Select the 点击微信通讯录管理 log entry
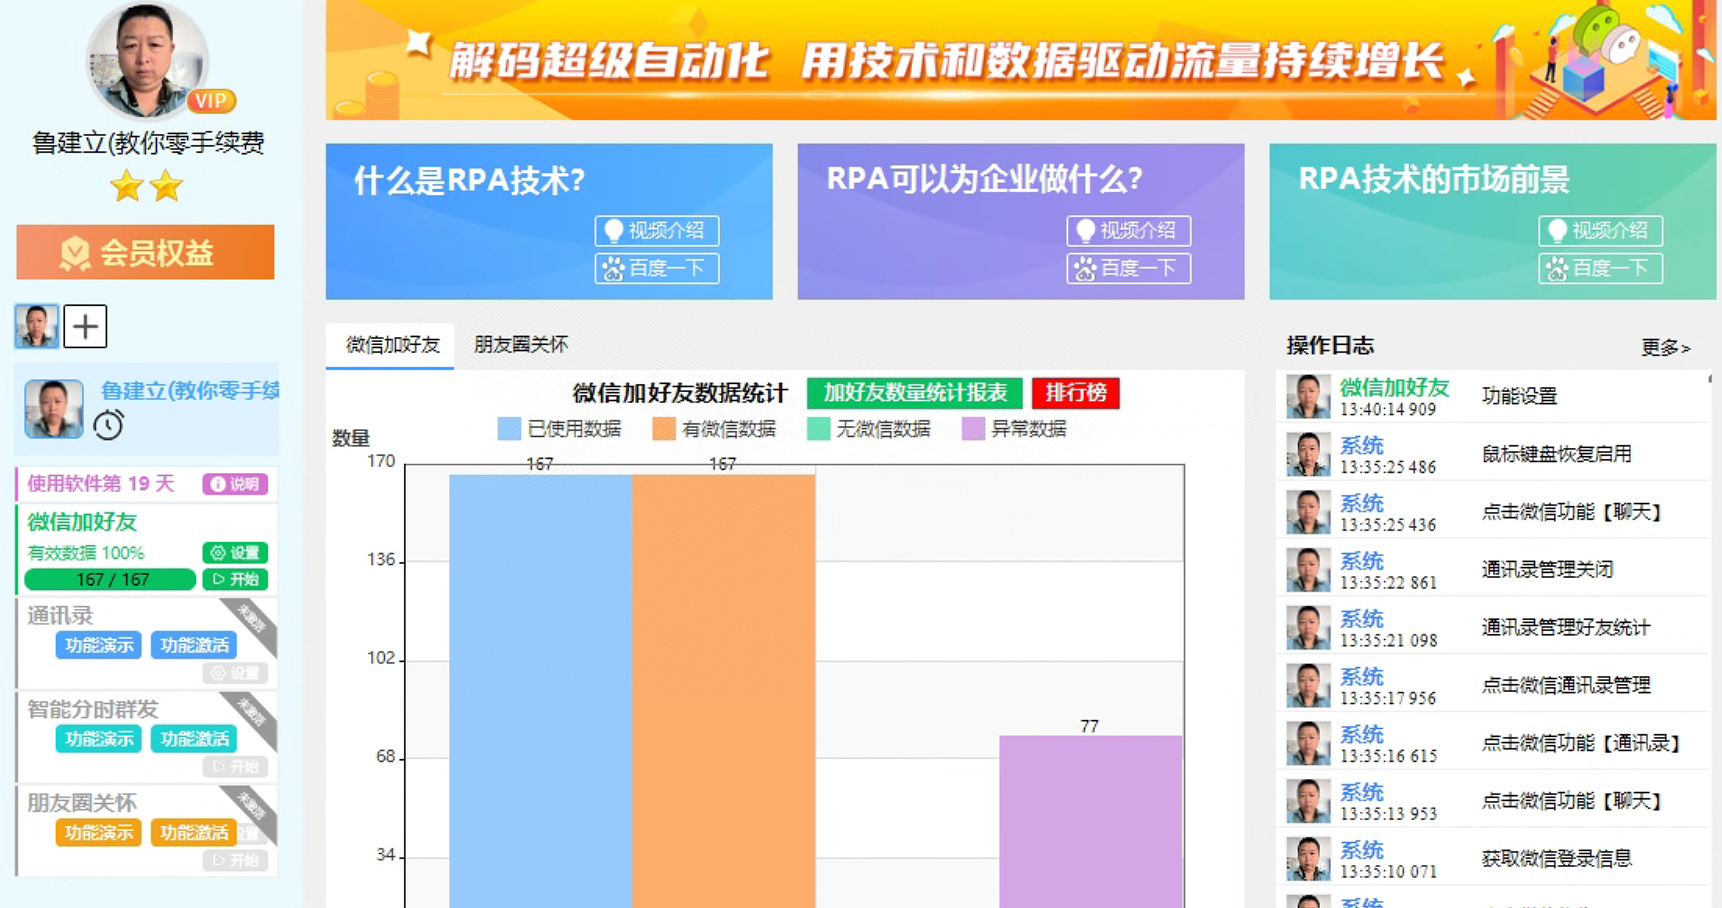Screen dimensions: 1722x908 1495,685
